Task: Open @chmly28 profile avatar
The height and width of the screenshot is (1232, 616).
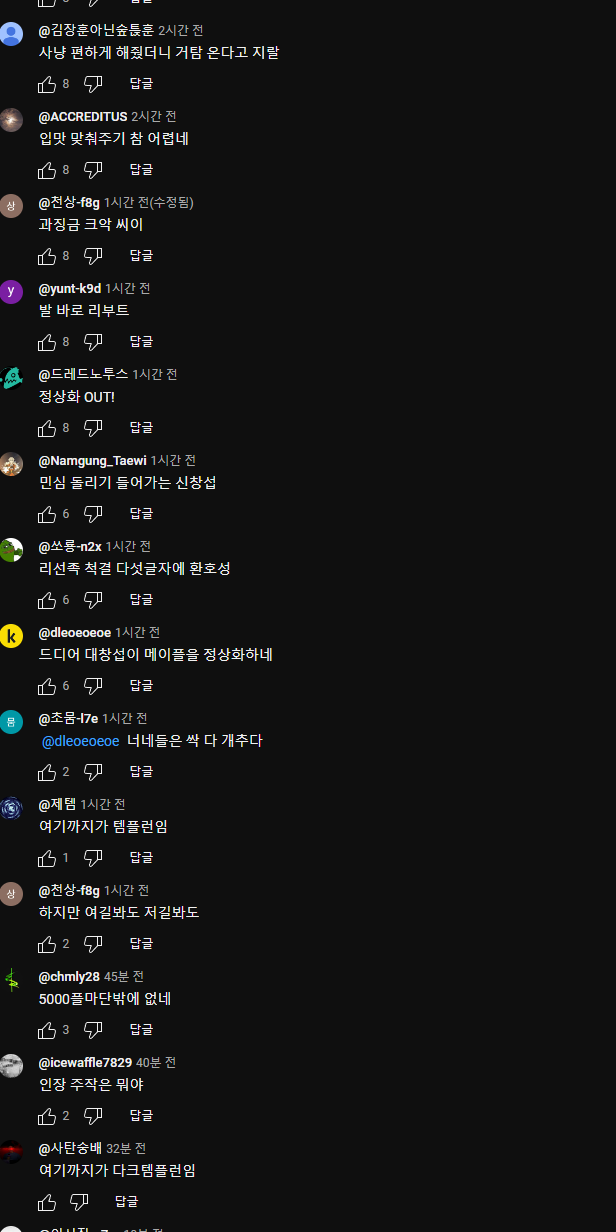Action: (x=11, y=980)
